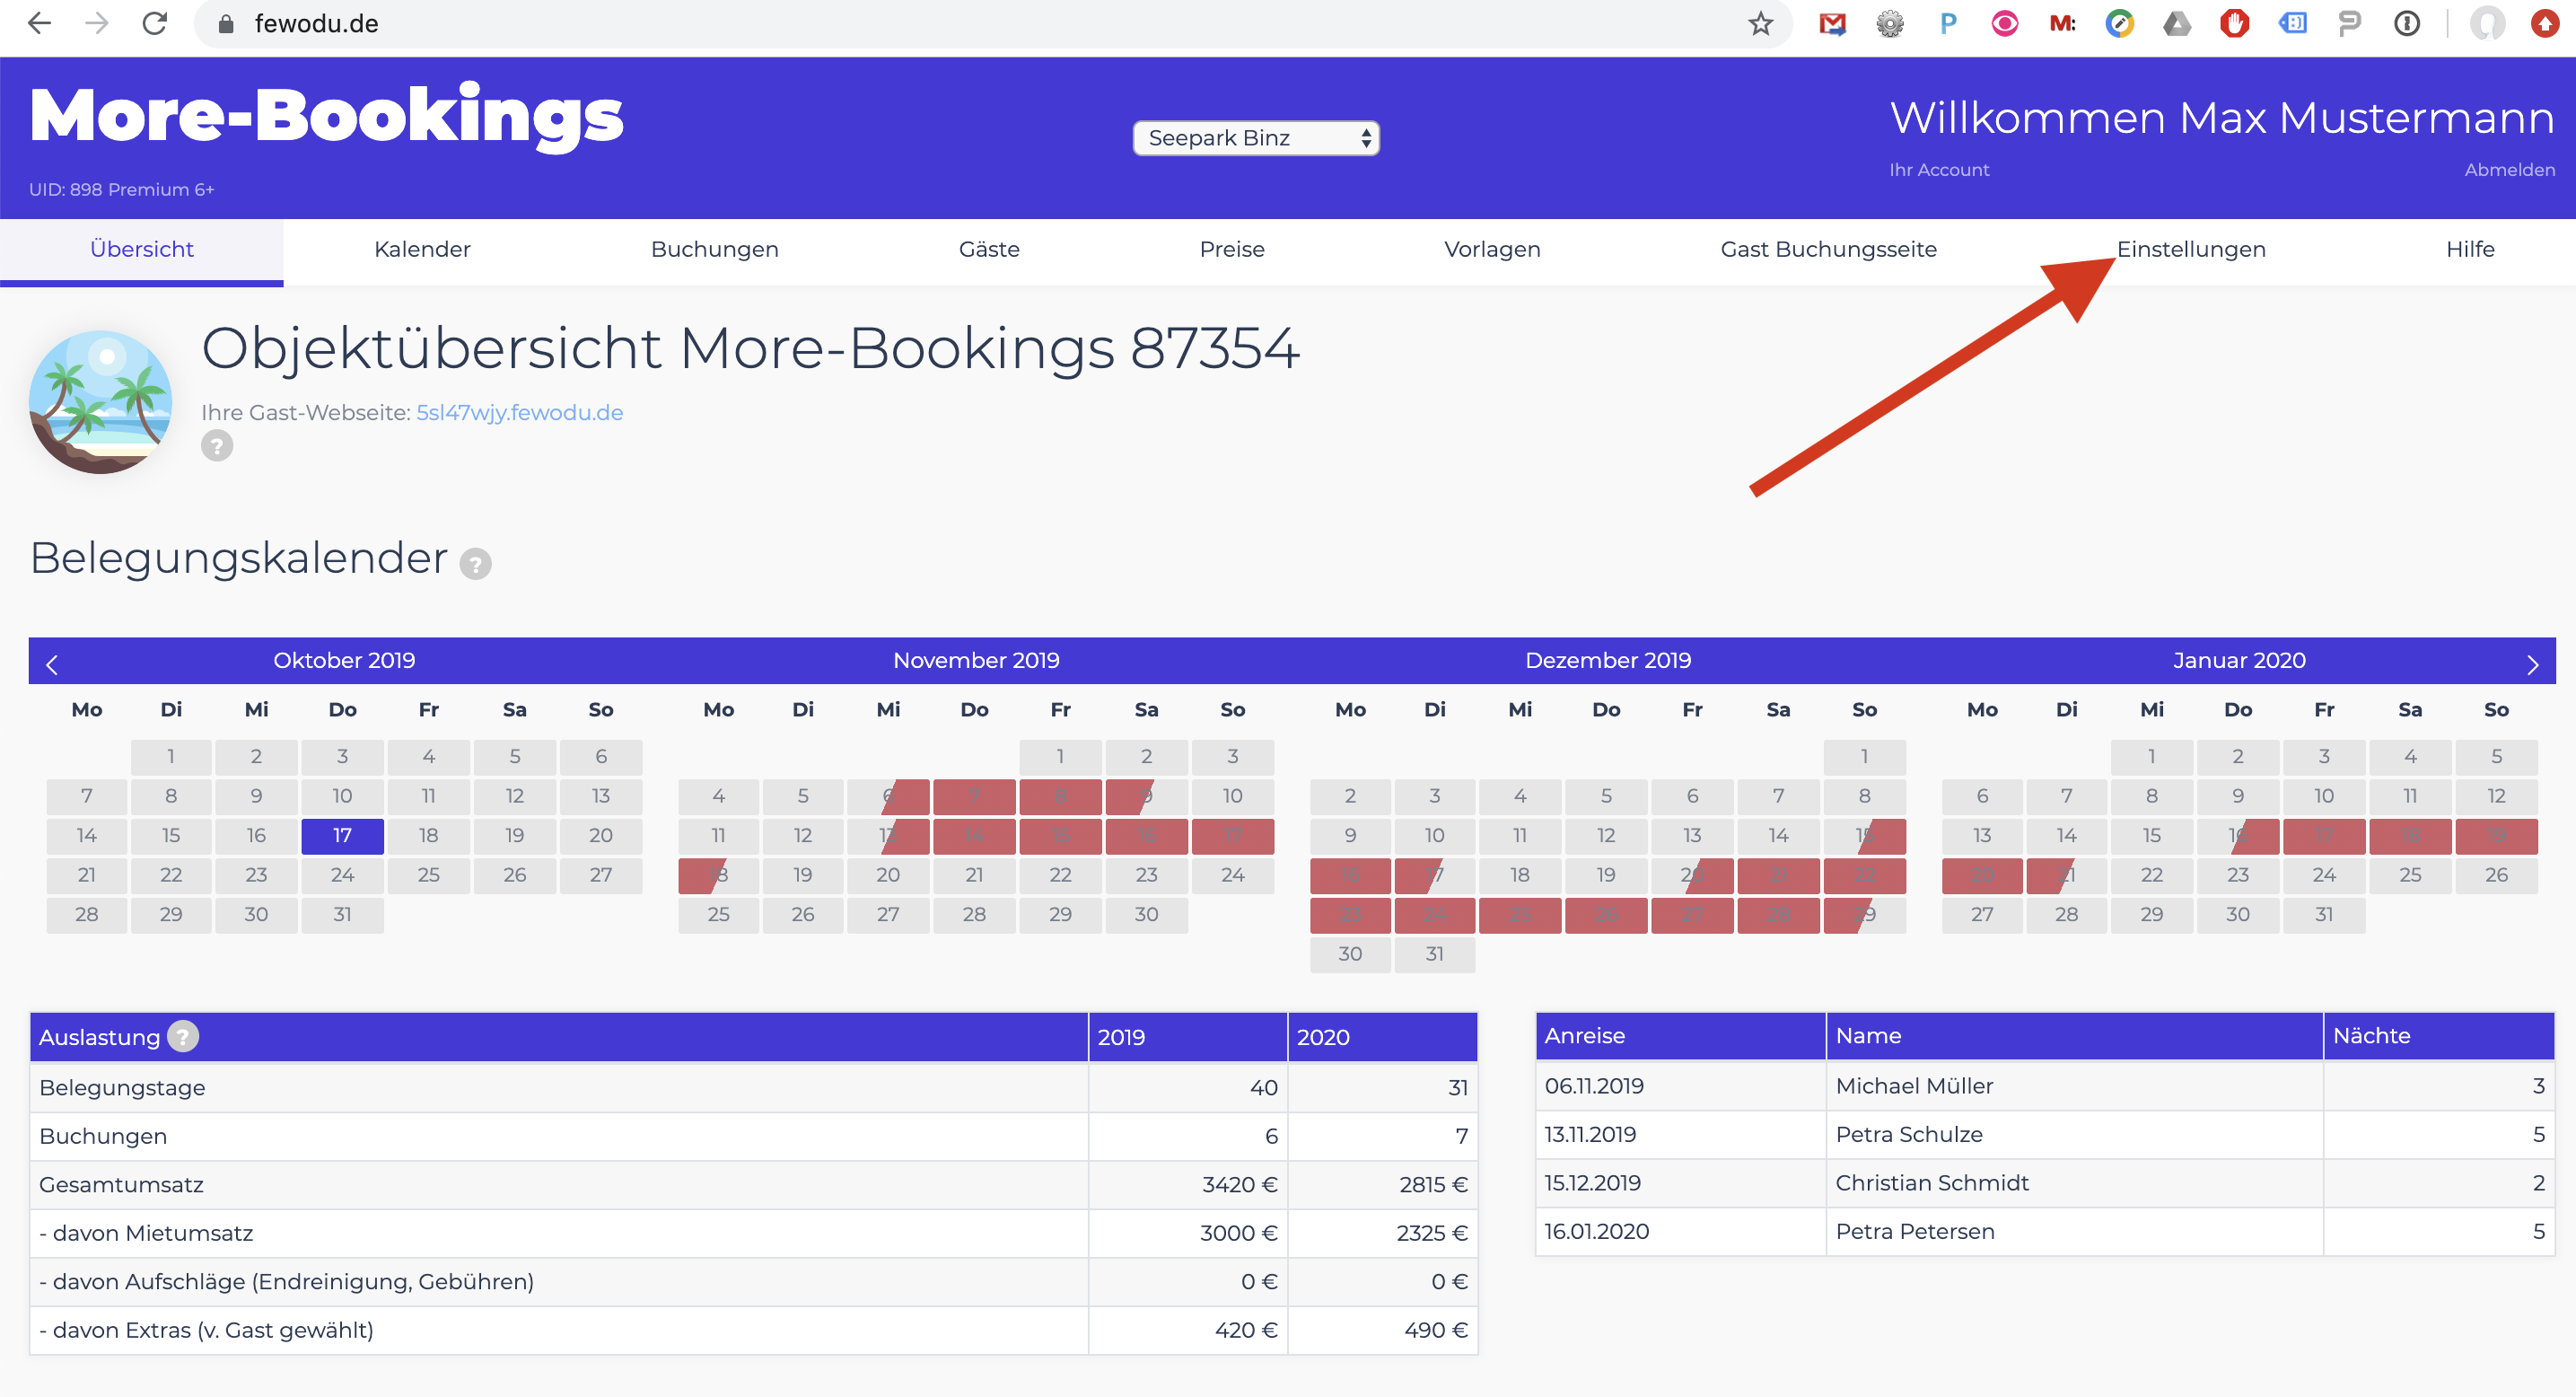The image size is (2576, 1397).
Task: Click the Pocket-style P extension icon
Action: pyautogui.click(x=1947, y=23)
